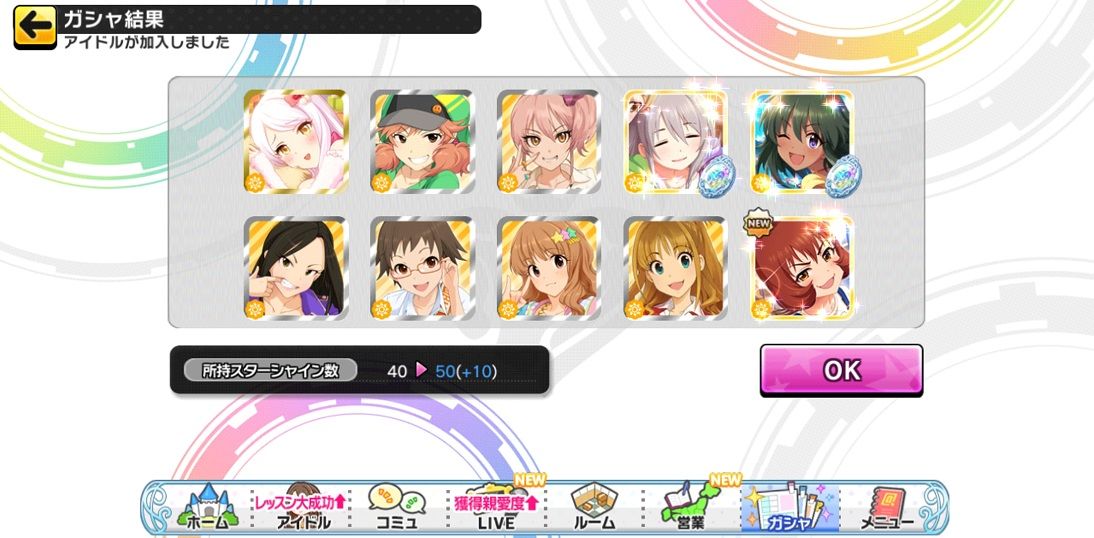Select the white-haired idol card with pink bow
1094x538 pixels.
[x=296, y=142]
